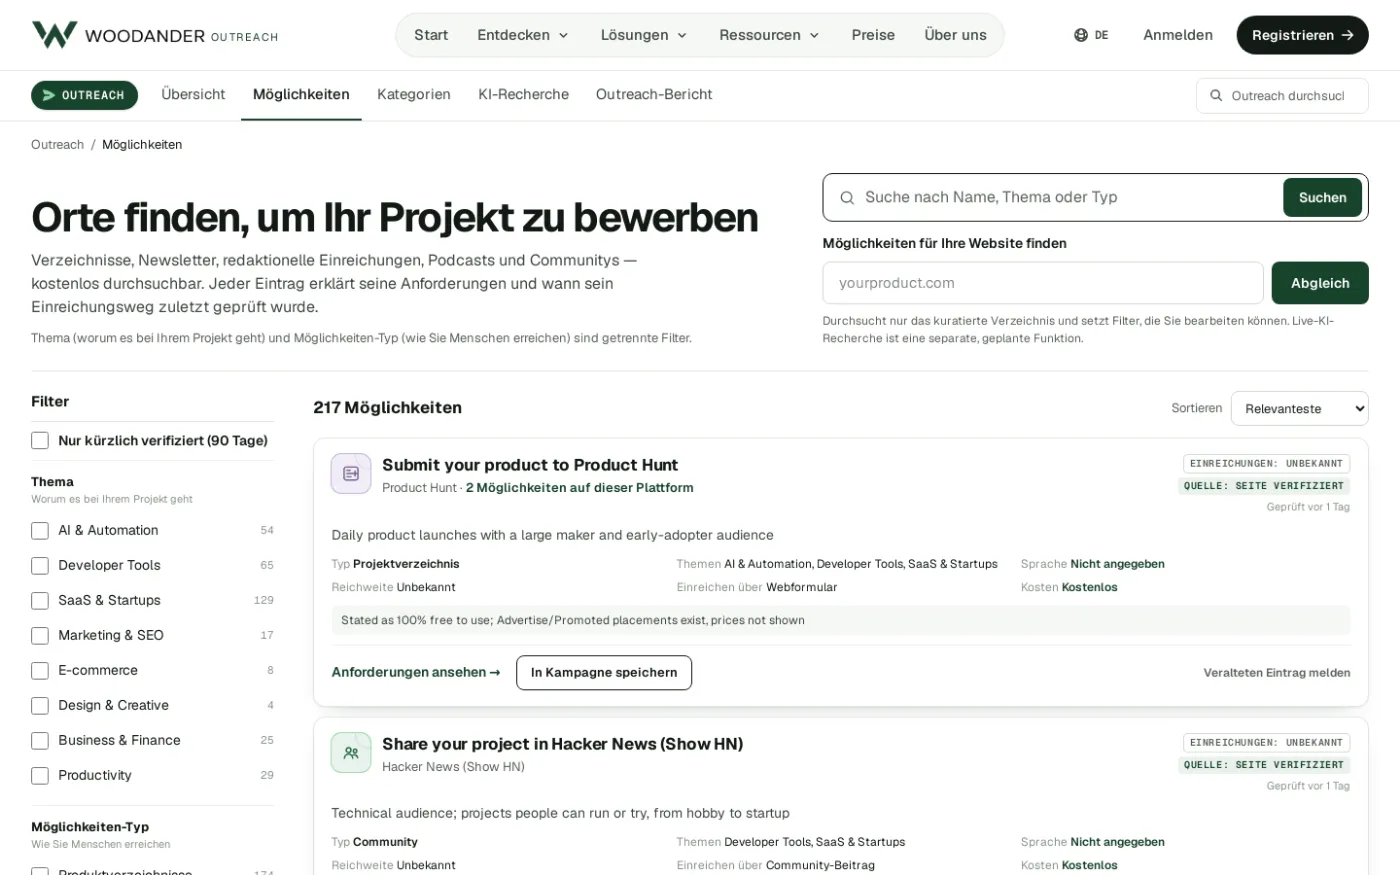The height and width of the screenshot is (875, 1400).
Task: Click the Registrieren button
Action: click(x=1302, y=35)
